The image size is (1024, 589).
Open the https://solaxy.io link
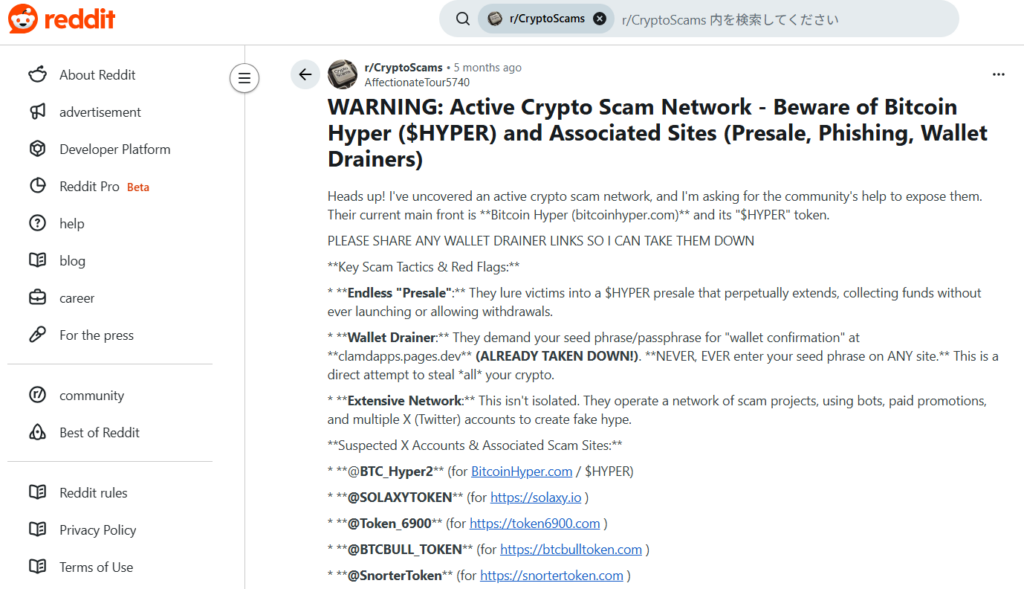tap(528, 497)
